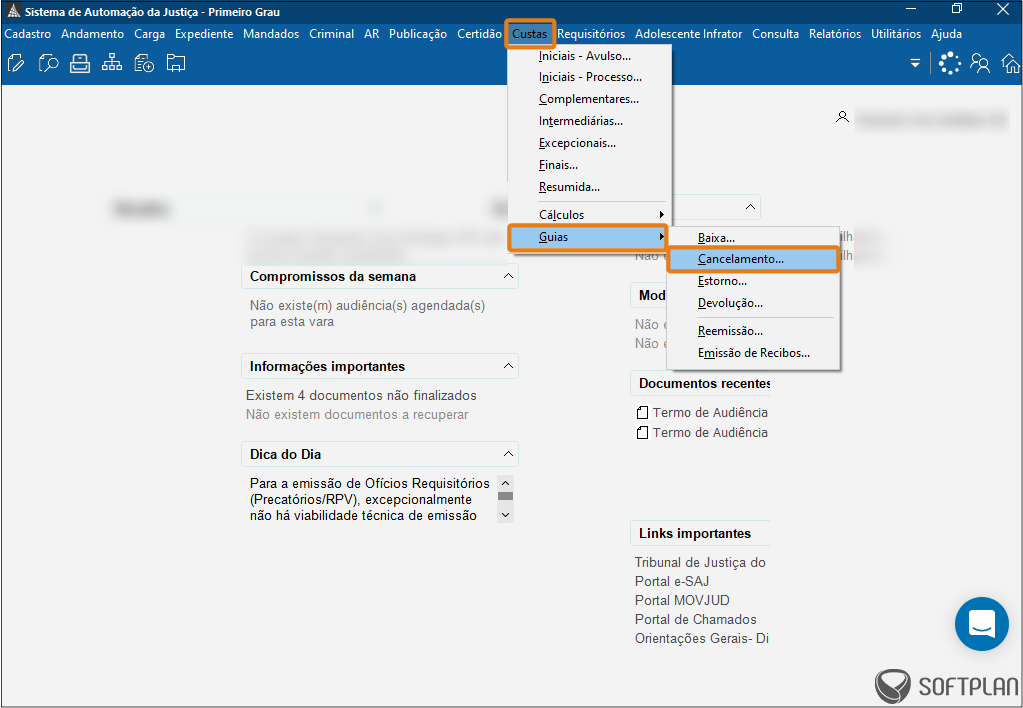Click the first Termo de Audiência document icon

(643, 412)
